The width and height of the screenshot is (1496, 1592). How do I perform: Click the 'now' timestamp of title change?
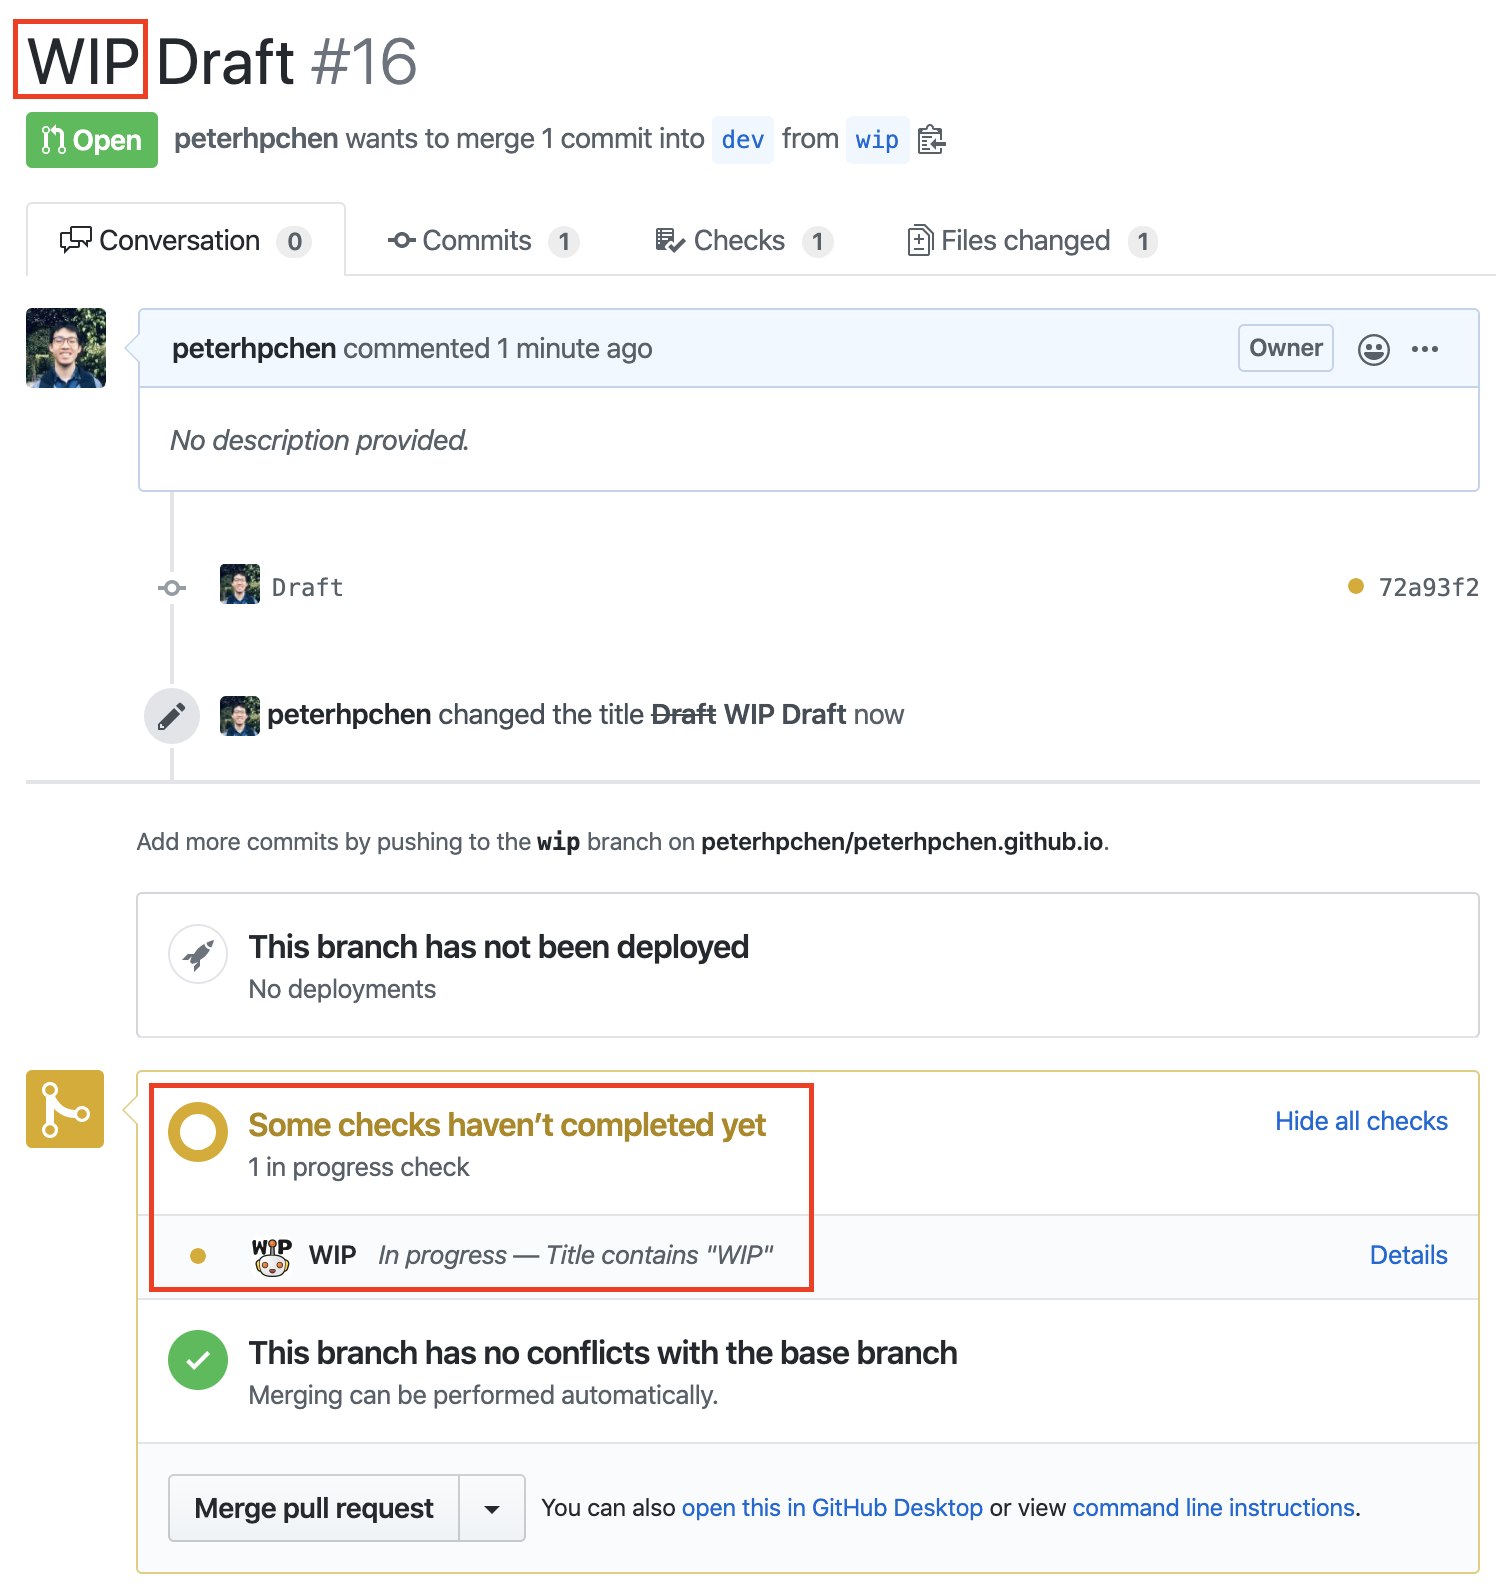879,714
